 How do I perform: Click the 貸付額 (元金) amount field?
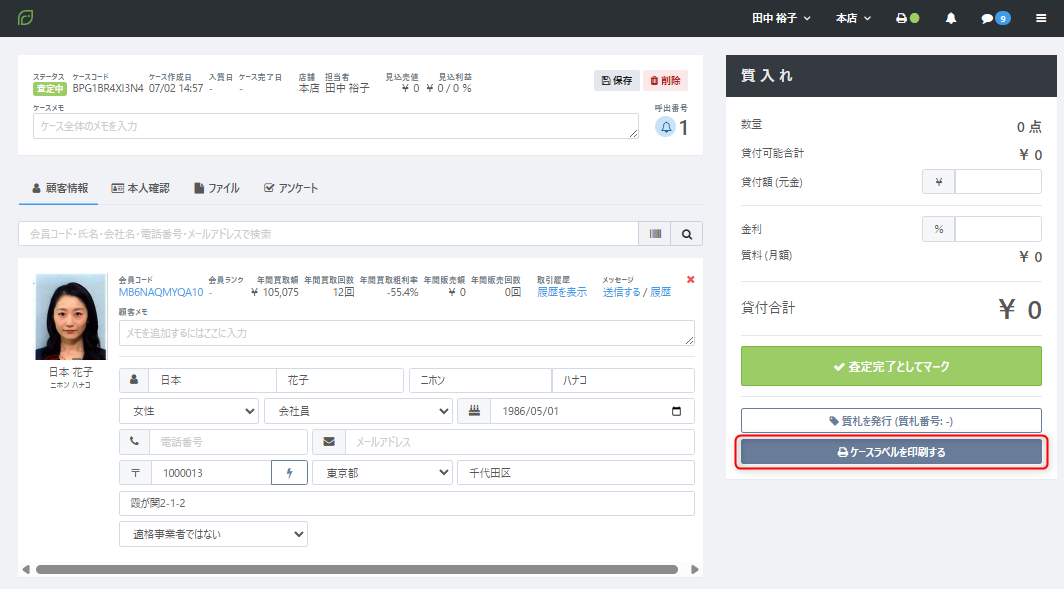(998, 182)
